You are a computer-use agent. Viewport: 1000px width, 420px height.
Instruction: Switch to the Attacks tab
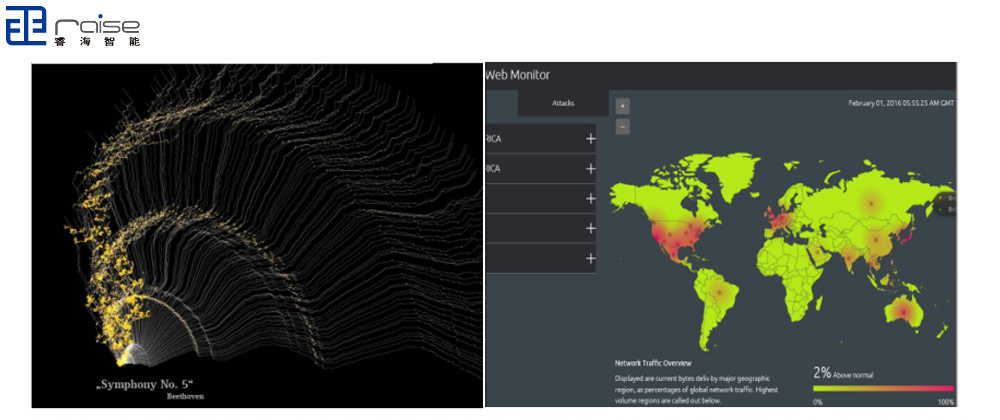tap(562, 103)
